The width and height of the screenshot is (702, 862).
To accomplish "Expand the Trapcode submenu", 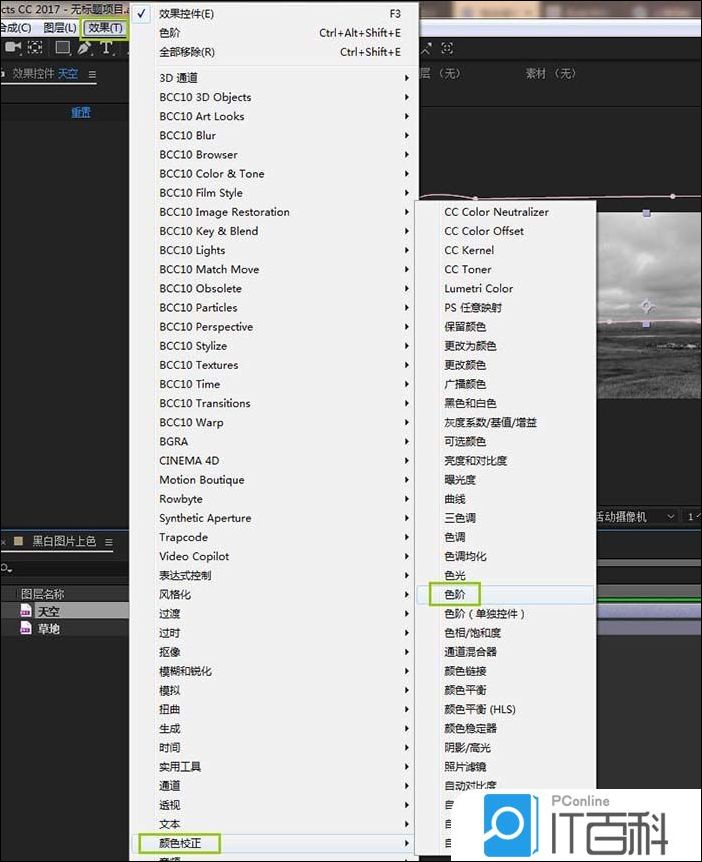I will pos(273,537).
